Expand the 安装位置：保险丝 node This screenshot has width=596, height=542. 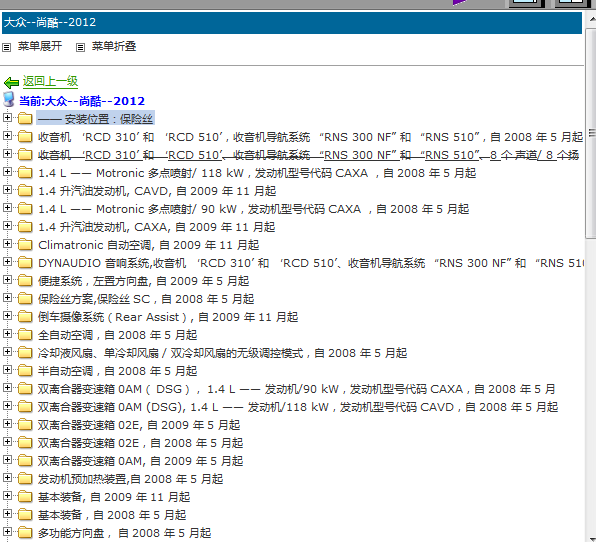tap(7, 117)
